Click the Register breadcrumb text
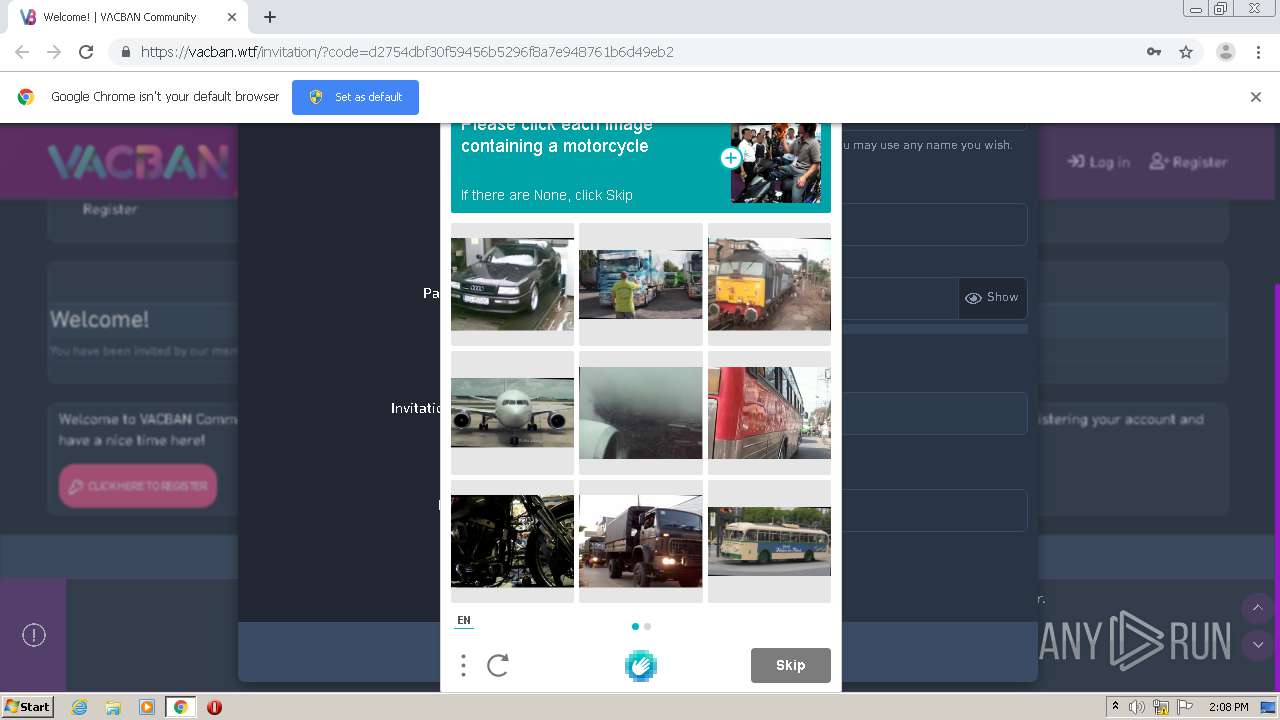Viewport: 1280px width, 720px height. 110,210
